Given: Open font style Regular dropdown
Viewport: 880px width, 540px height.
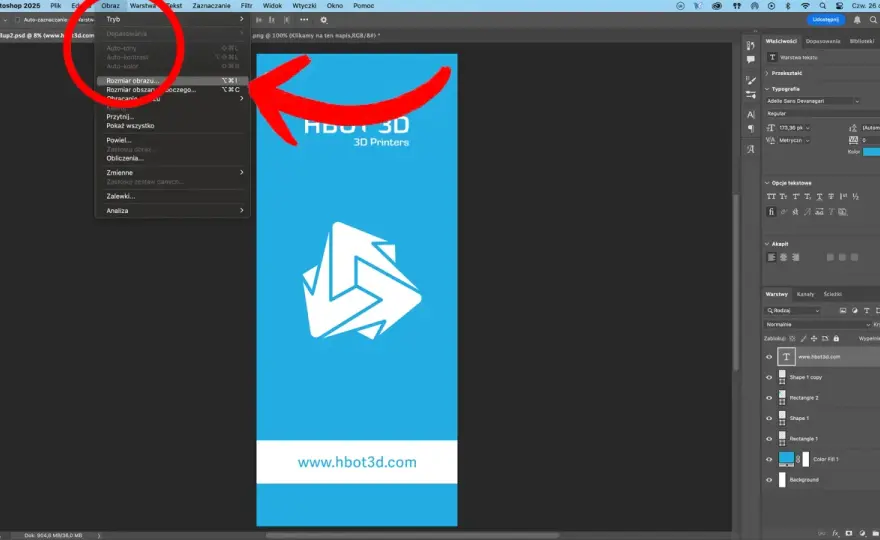Looking at the screenshot, I should click(822, 113).
